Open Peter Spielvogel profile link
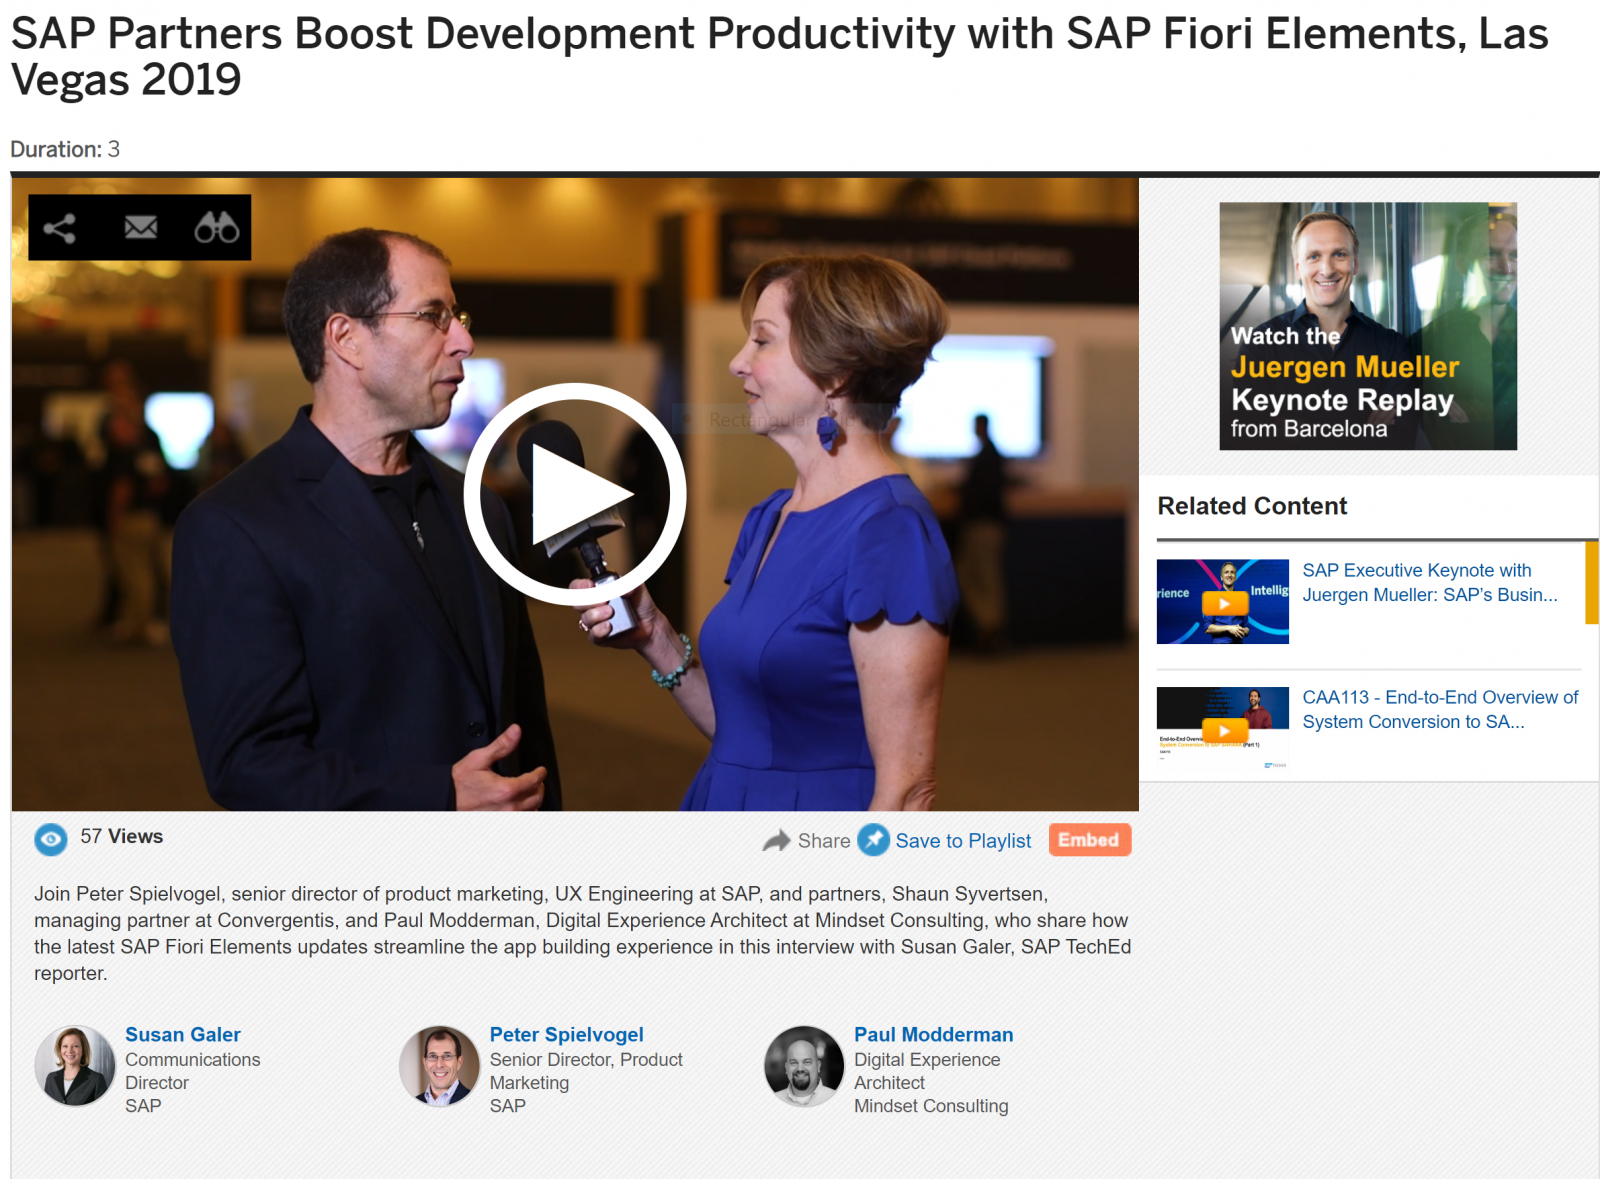This screenshot has height=1179, width=1600. tap(567, 1034)
